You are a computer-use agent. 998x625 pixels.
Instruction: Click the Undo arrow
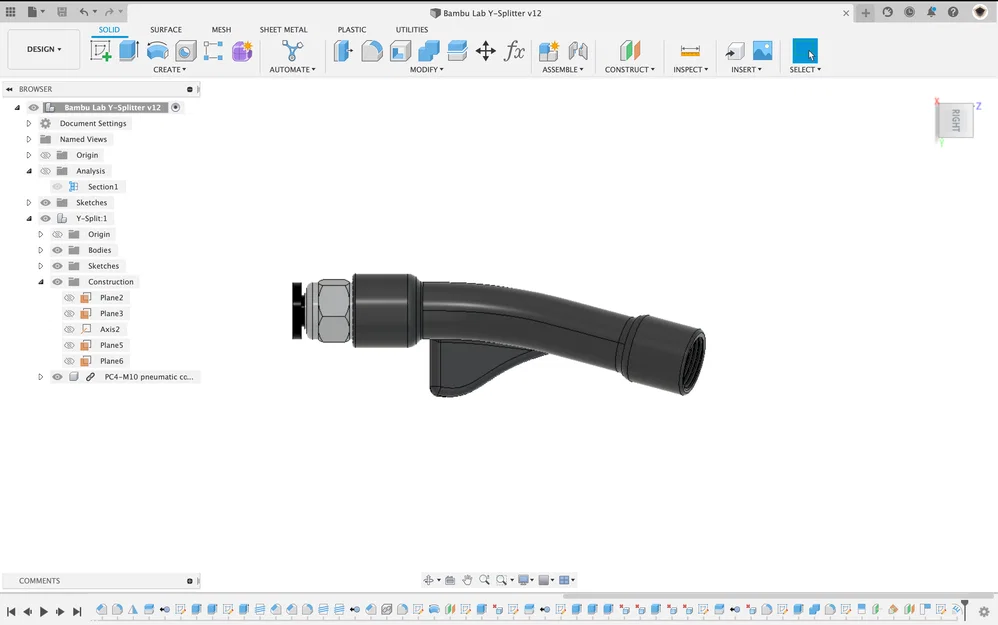pos(84,12)
